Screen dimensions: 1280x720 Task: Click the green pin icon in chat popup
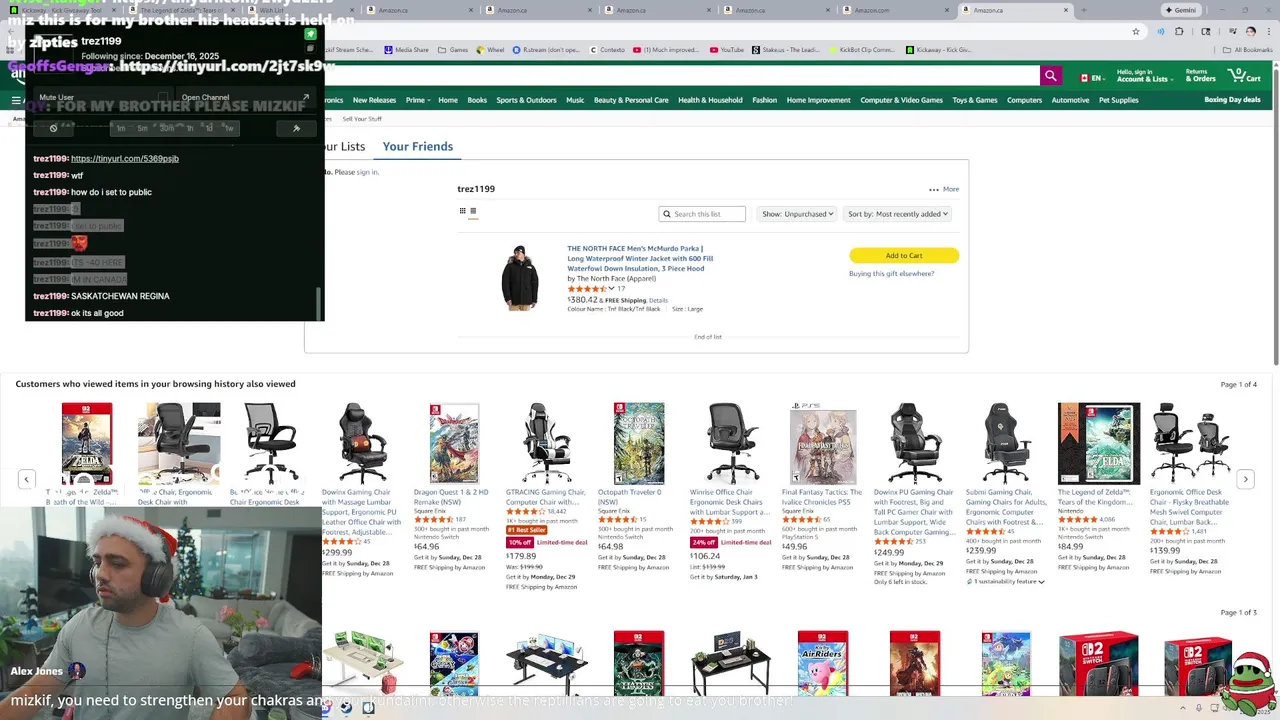[310, 34]
